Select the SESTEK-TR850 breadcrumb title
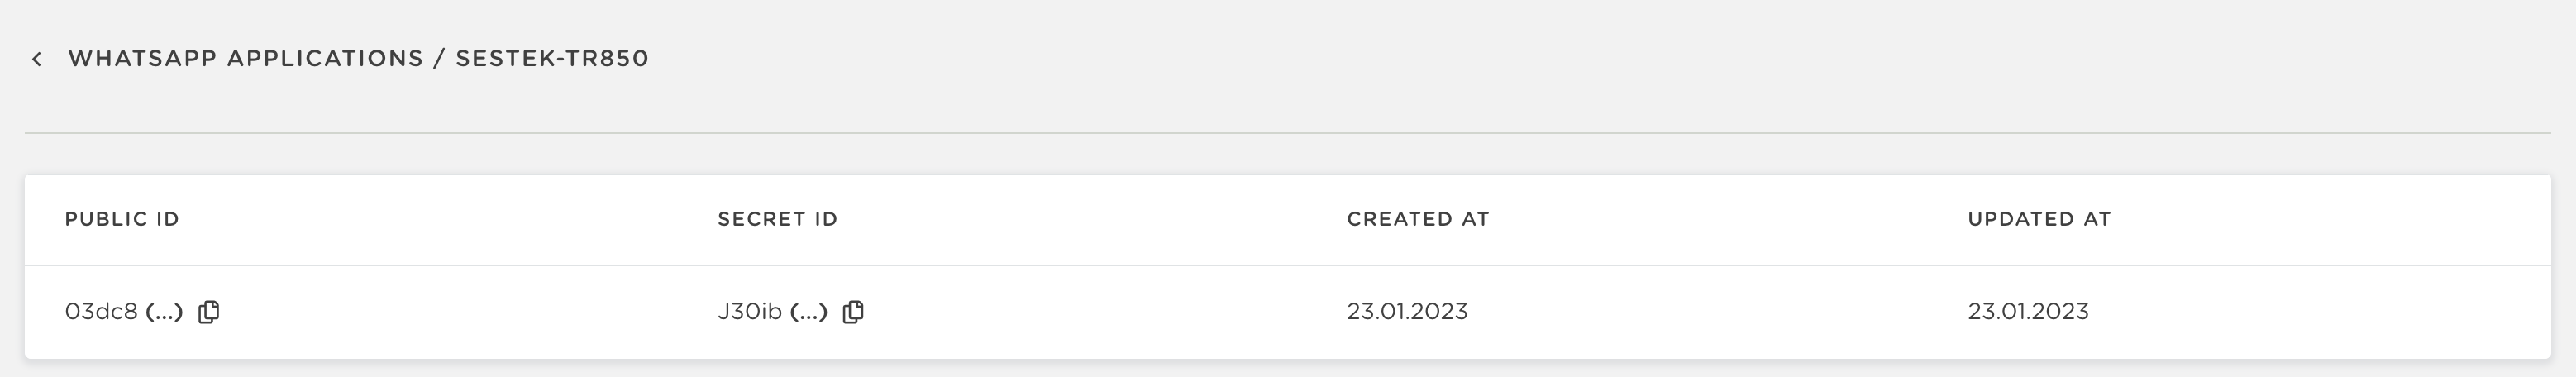The width and height of the screenshot is (2576, 377). pos(552,59)
